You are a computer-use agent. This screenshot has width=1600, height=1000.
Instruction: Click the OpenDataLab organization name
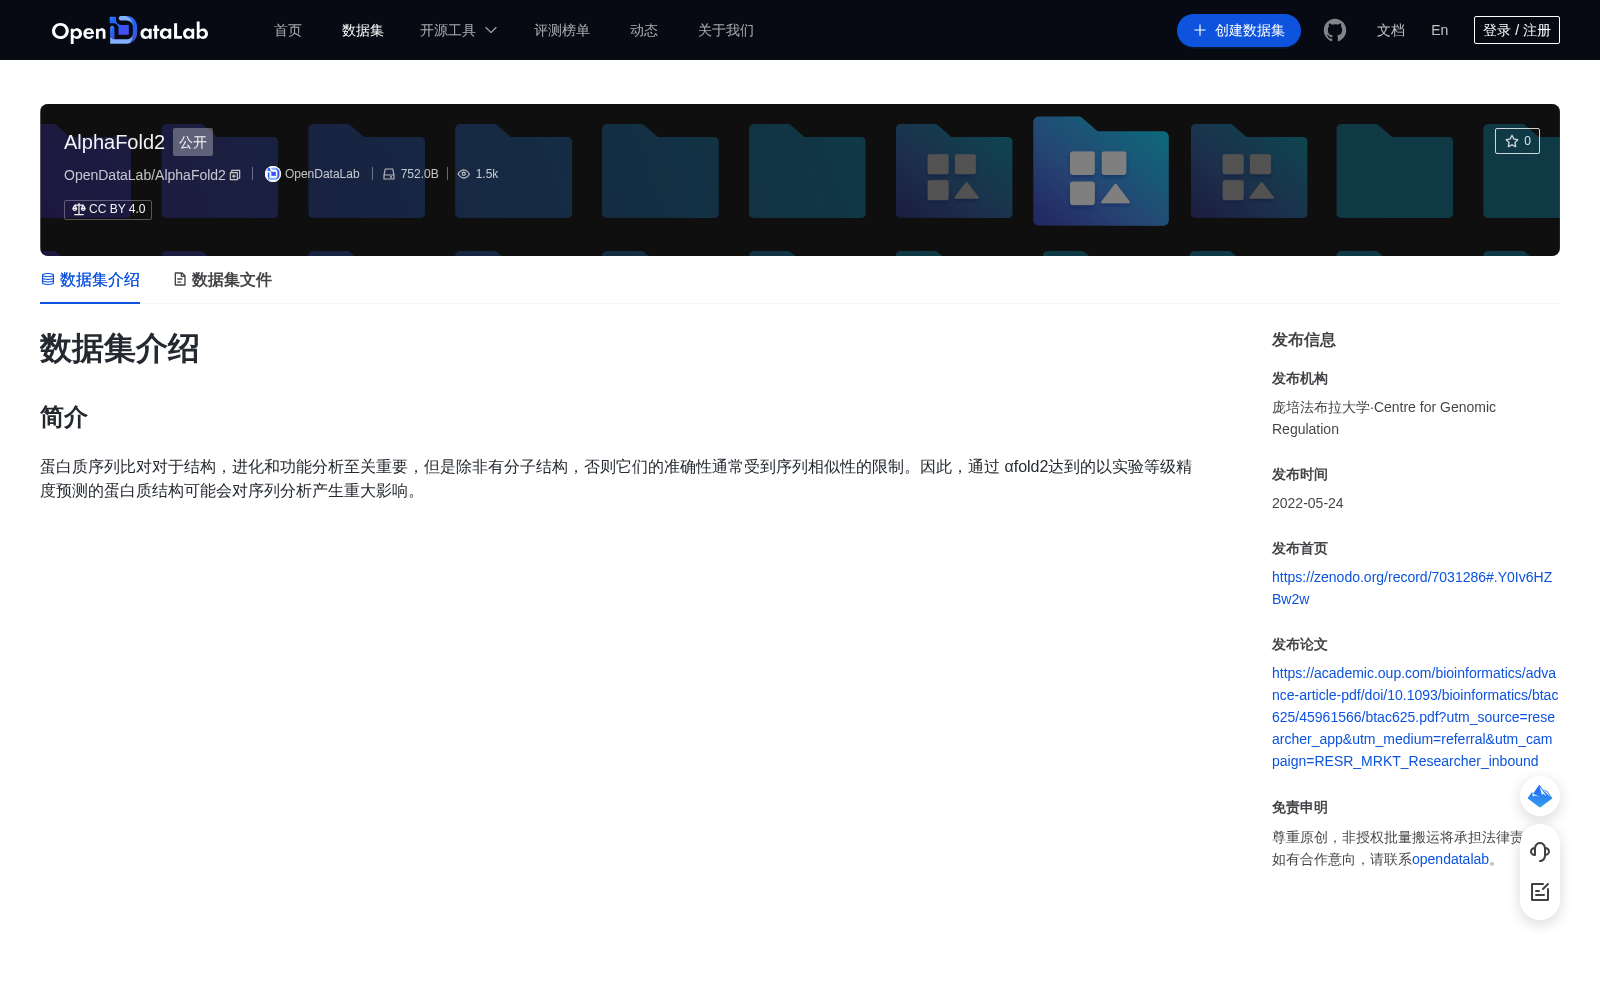(x=322, y=174)
